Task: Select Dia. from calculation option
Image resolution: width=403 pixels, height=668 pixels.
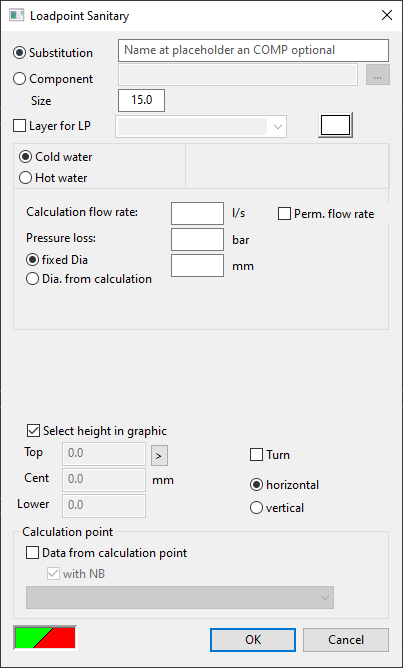Action: tap(89, 279)
